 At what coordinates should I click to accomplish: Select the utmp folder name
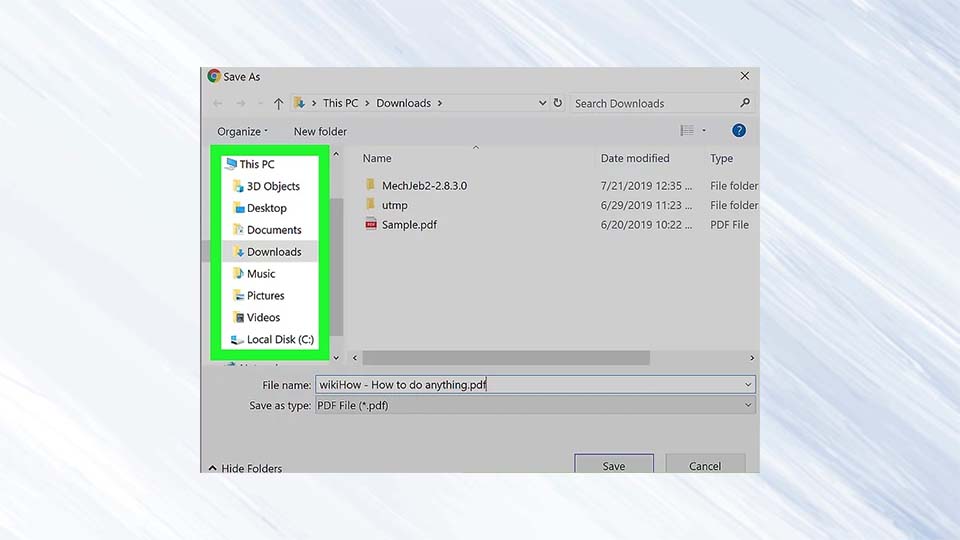tap(395, 205)
